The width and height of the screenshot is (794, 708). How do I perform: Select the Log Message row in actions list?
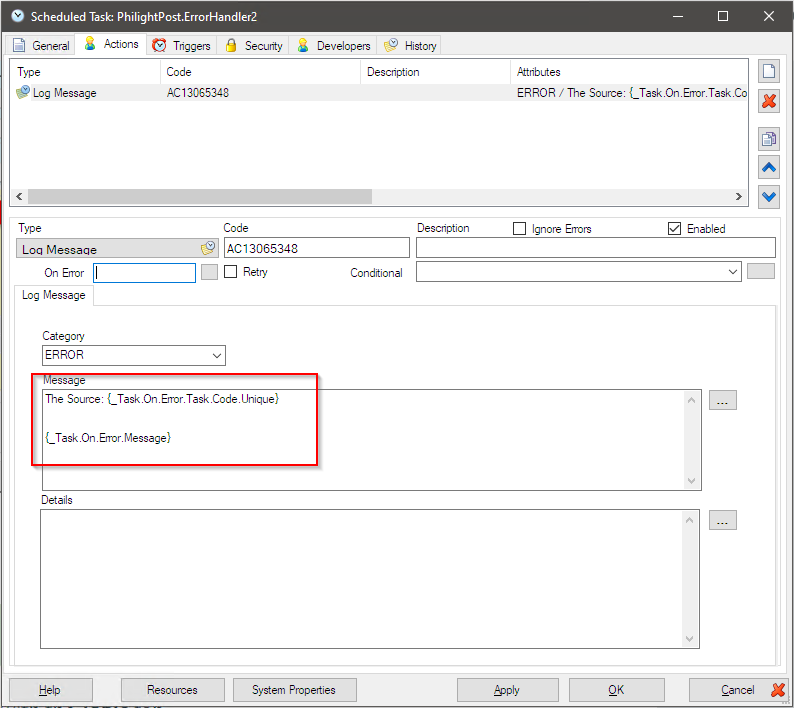point(379,93)
